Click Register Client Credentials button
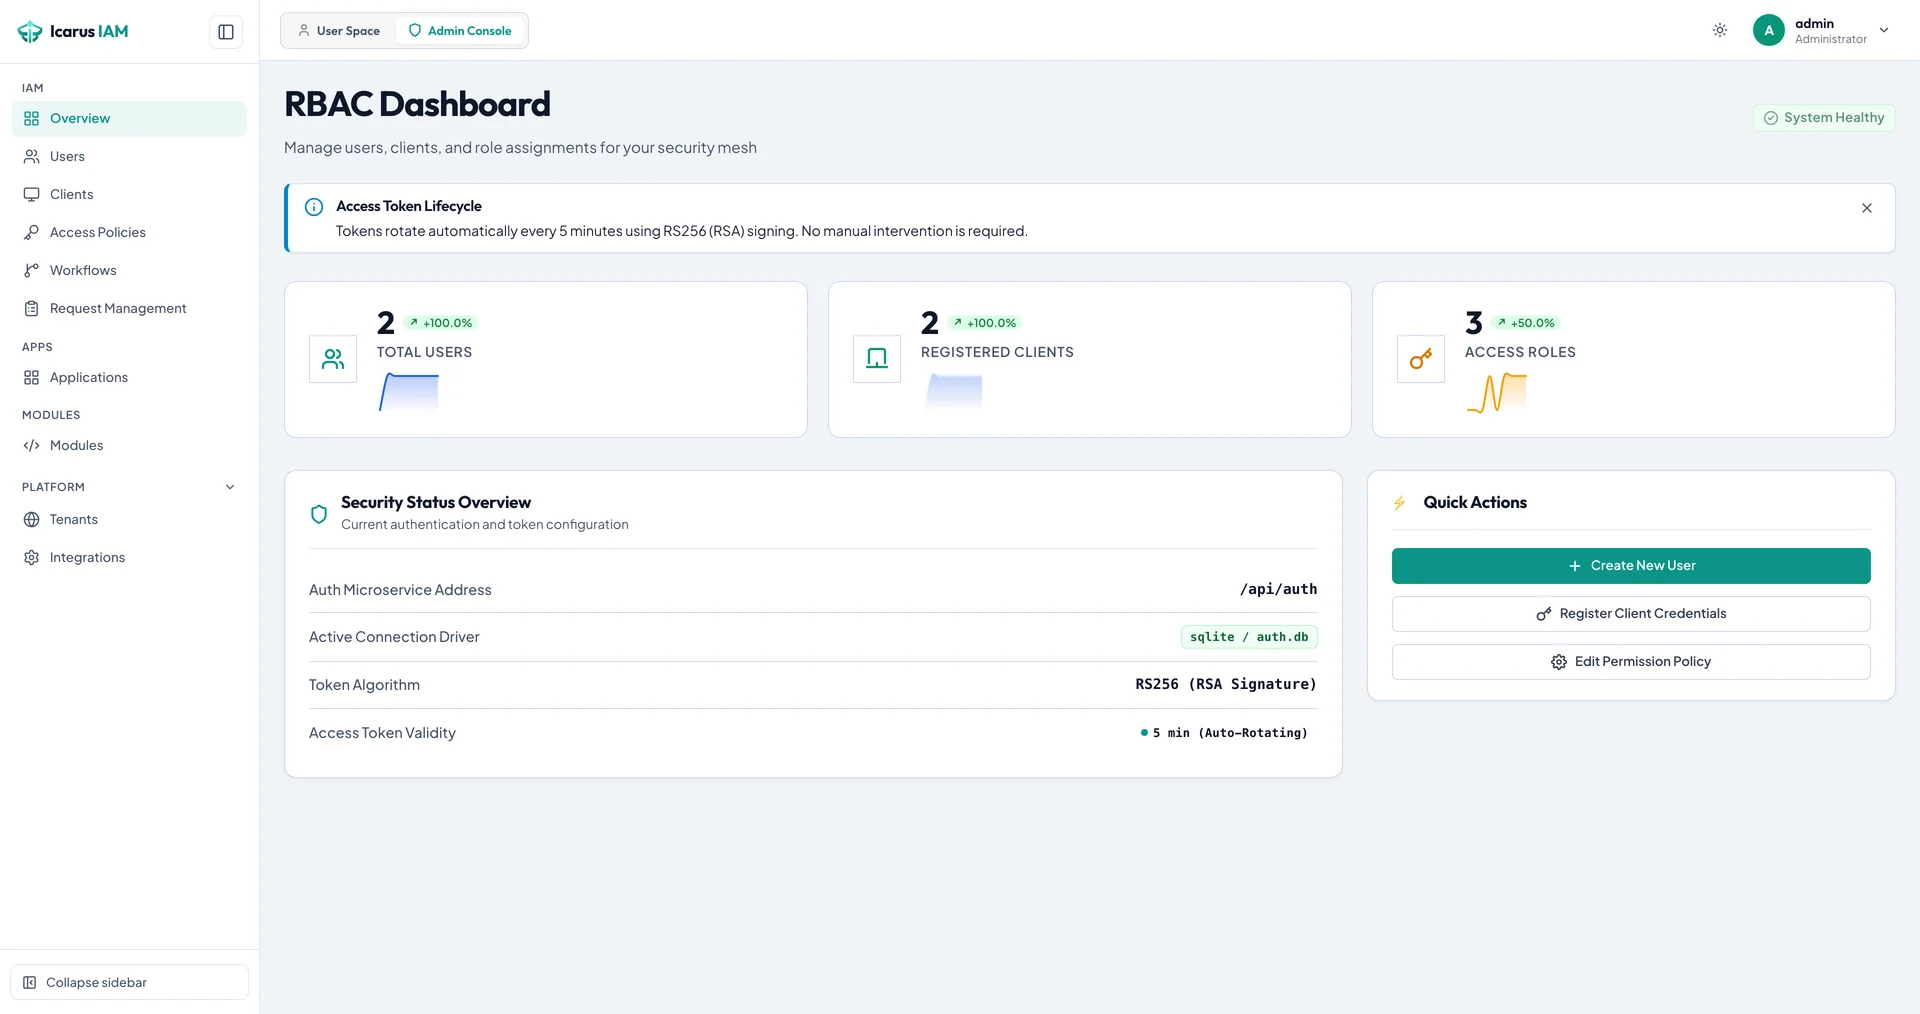The image size is (1920, 1014). (1631, 614)
